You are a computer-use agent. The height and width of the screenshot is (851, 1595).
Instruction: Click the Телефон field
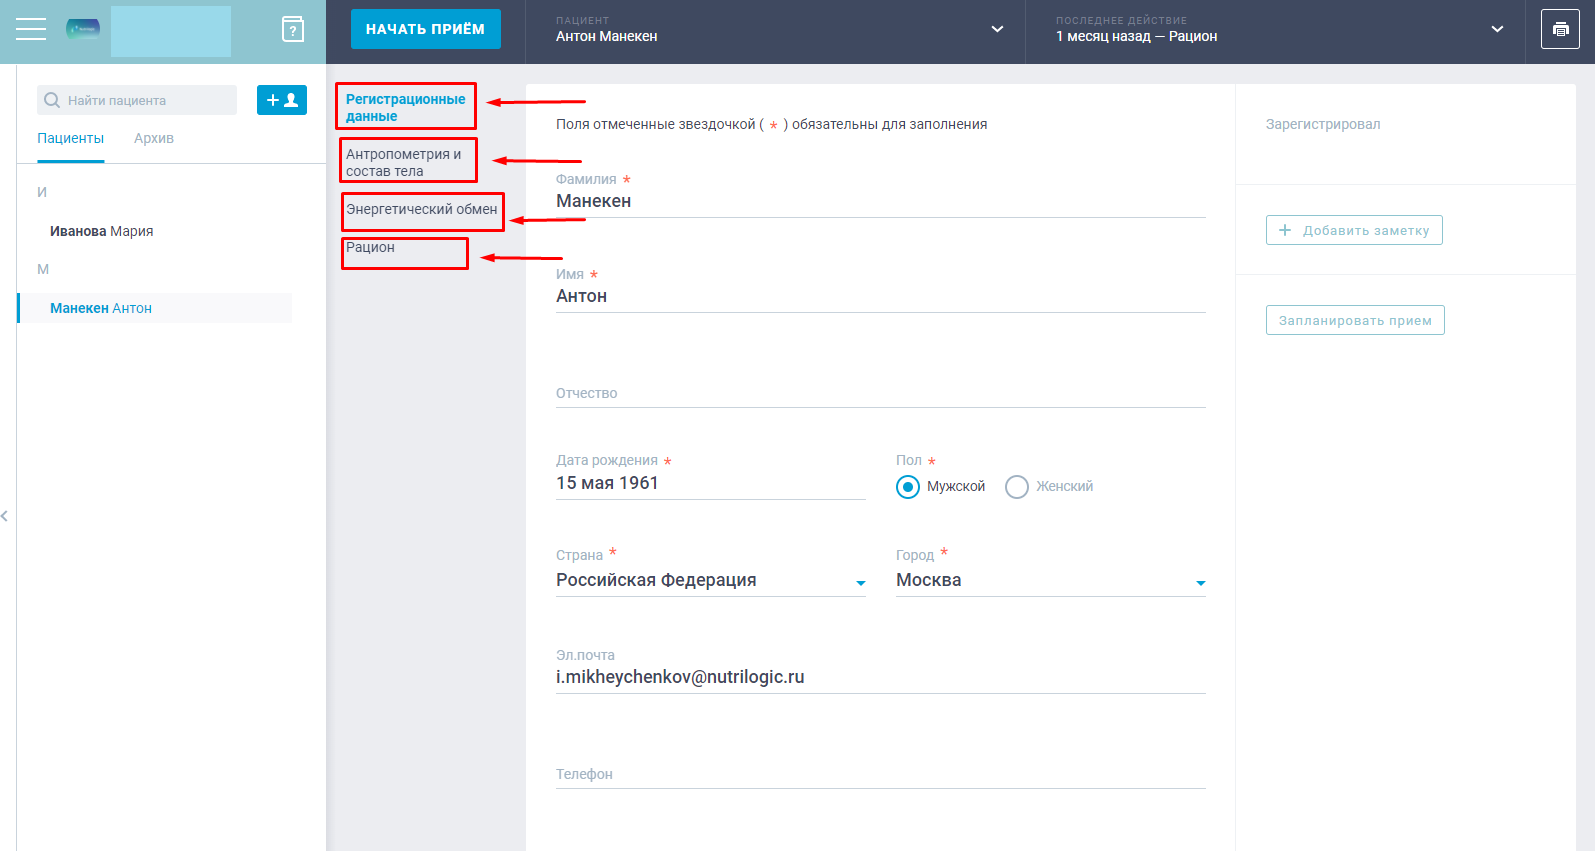[881, 774]
